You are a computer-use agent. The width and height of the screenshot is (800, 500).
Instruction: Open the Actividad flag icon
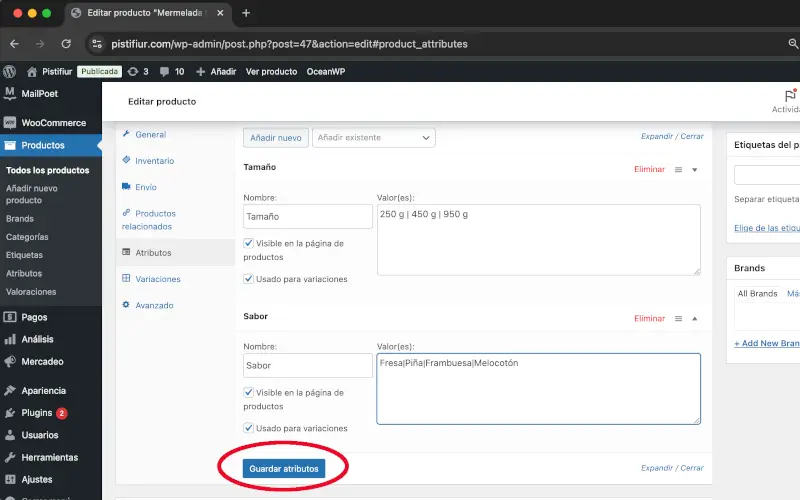pyautogui.click(x=790, y=95)
